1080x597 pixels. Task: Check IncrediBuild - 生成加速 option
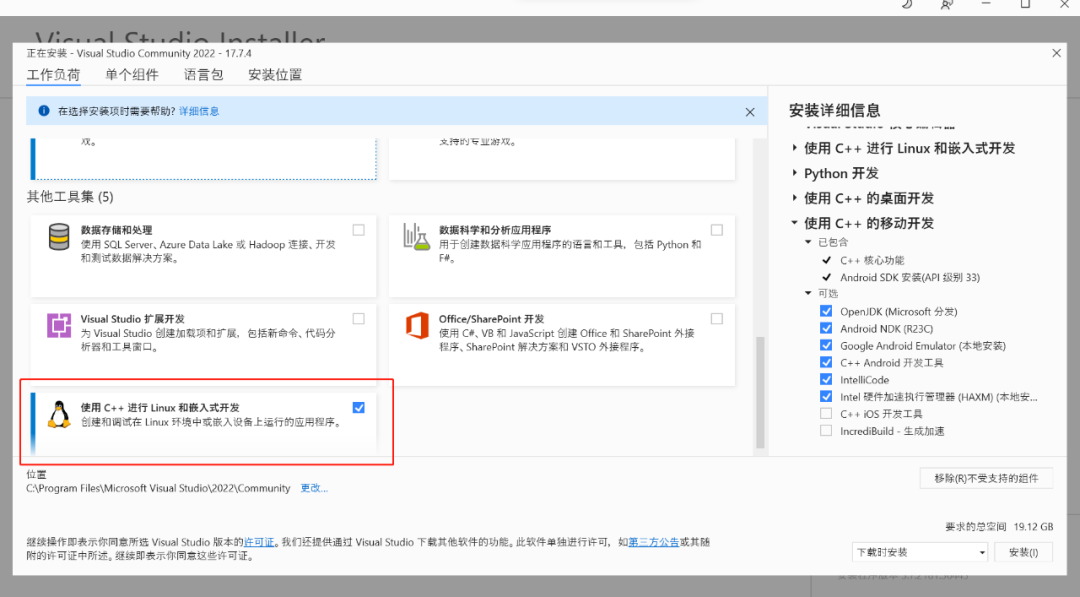pyautogui.click(x=826, y=431)
